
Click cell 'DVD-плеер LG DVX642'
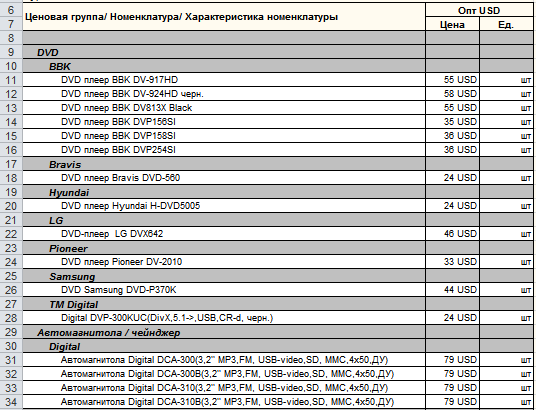(x=224, y=234)
